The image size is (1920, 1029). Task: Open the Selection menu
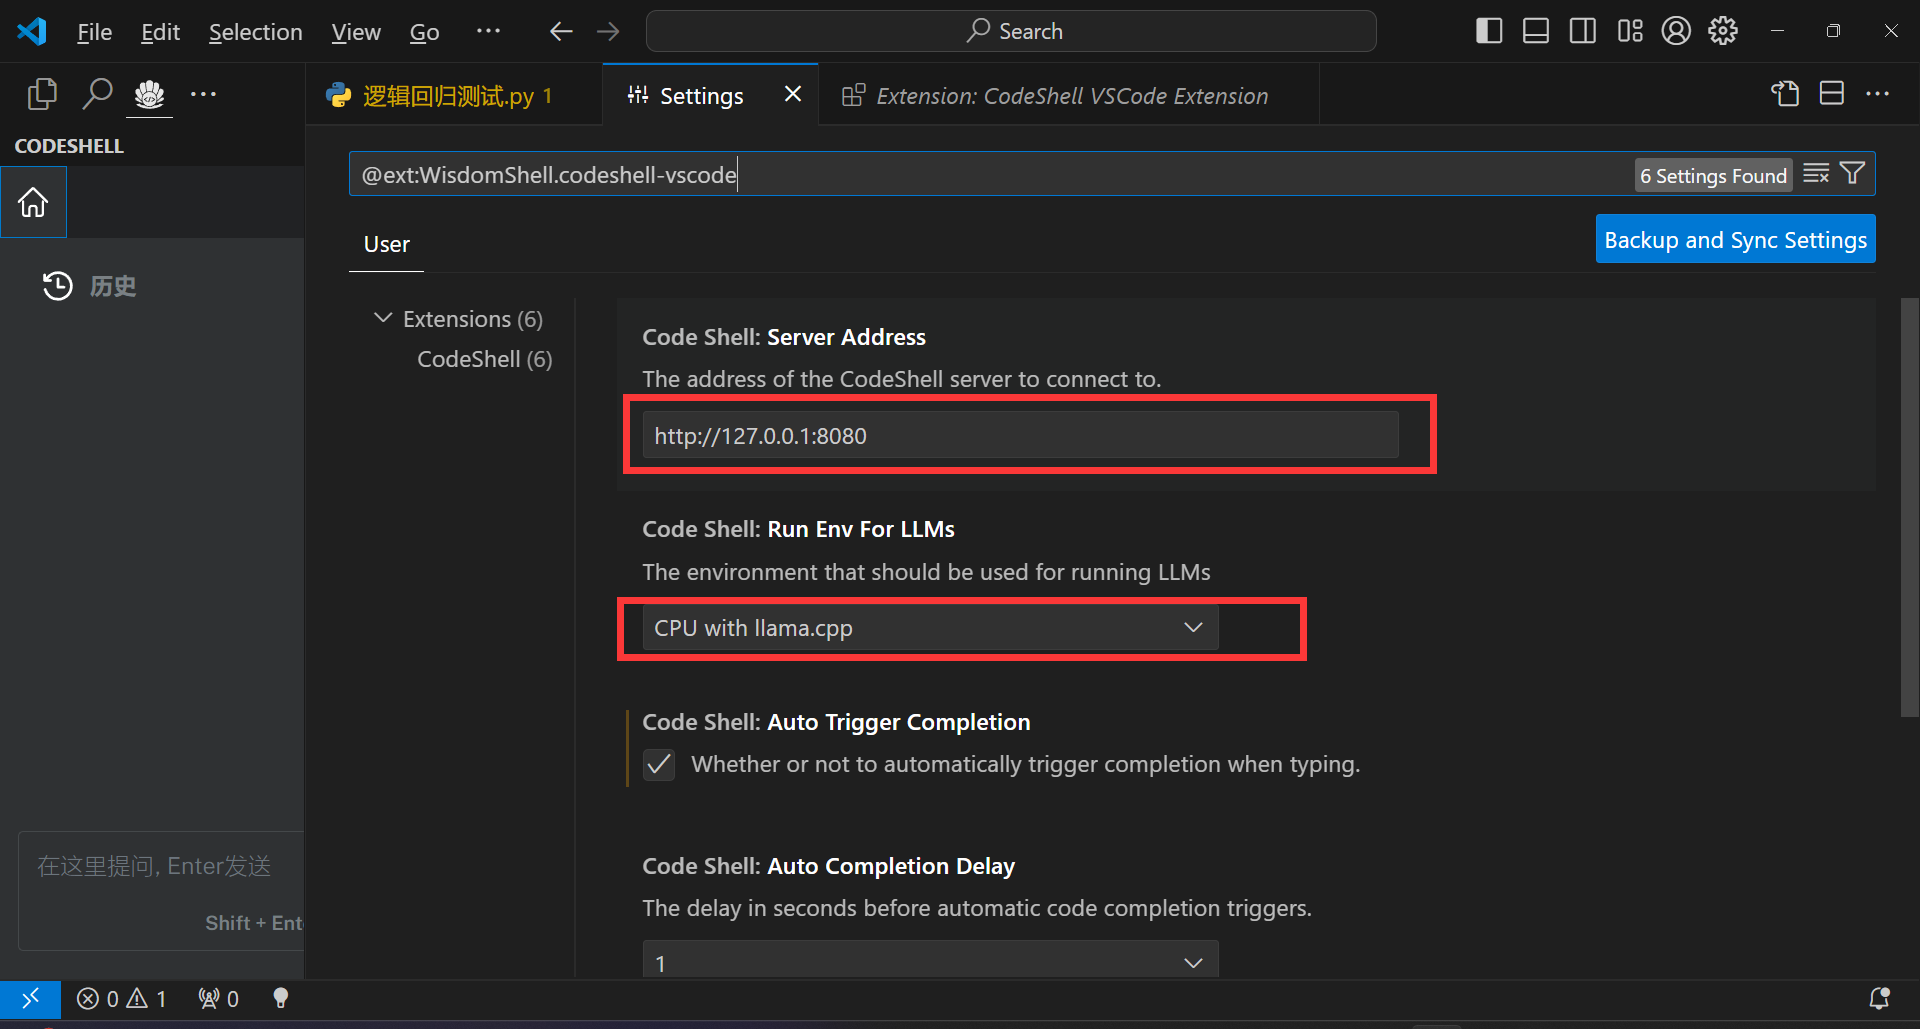[255, 32]
